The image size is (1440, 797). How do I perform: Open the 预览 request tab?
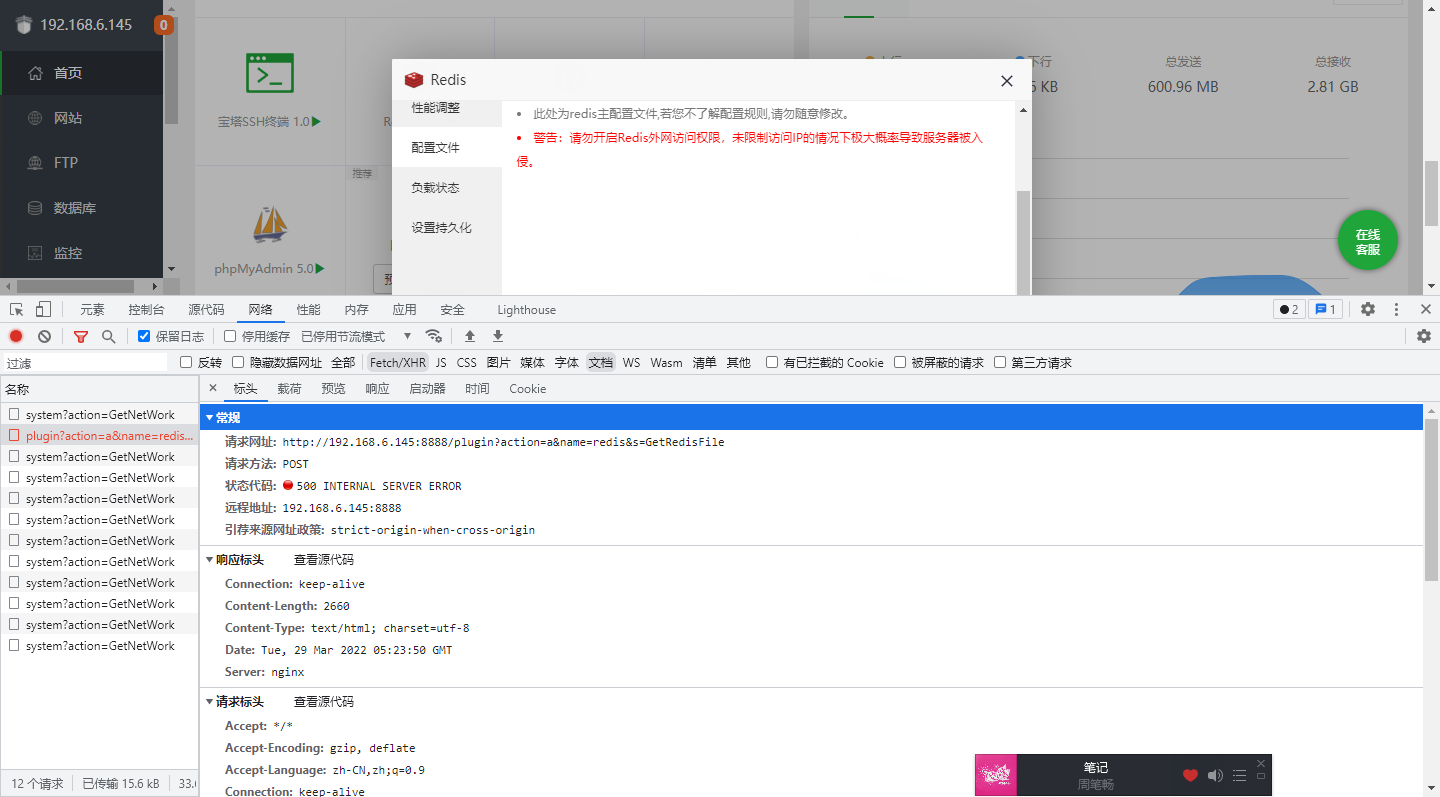[x=333, y=389]
